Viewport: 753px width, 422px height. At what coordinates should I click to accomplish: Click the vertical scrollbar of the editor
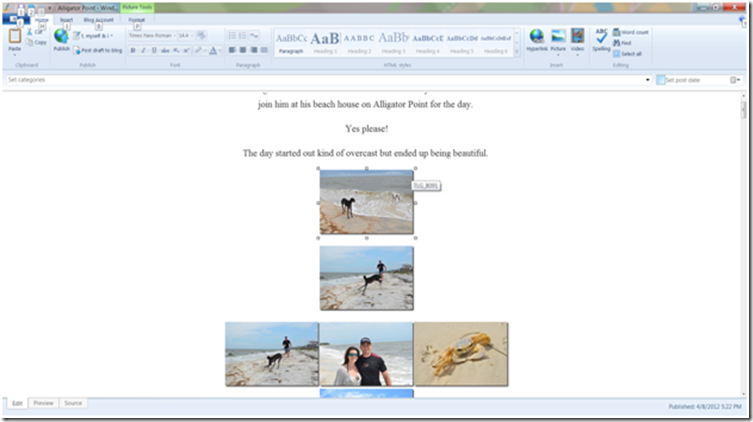point(743,245)
